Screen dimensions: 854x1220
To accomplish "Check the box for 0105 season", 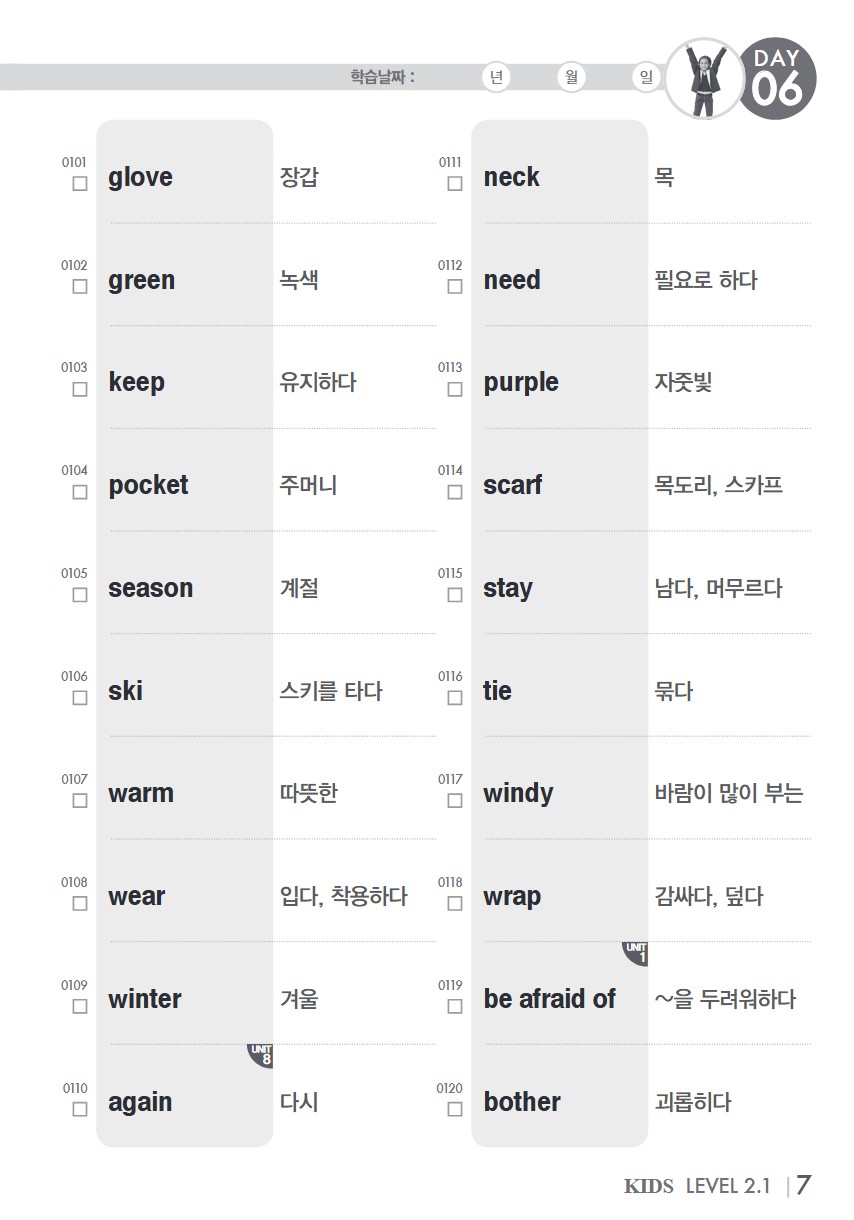I will coord(80,595).
